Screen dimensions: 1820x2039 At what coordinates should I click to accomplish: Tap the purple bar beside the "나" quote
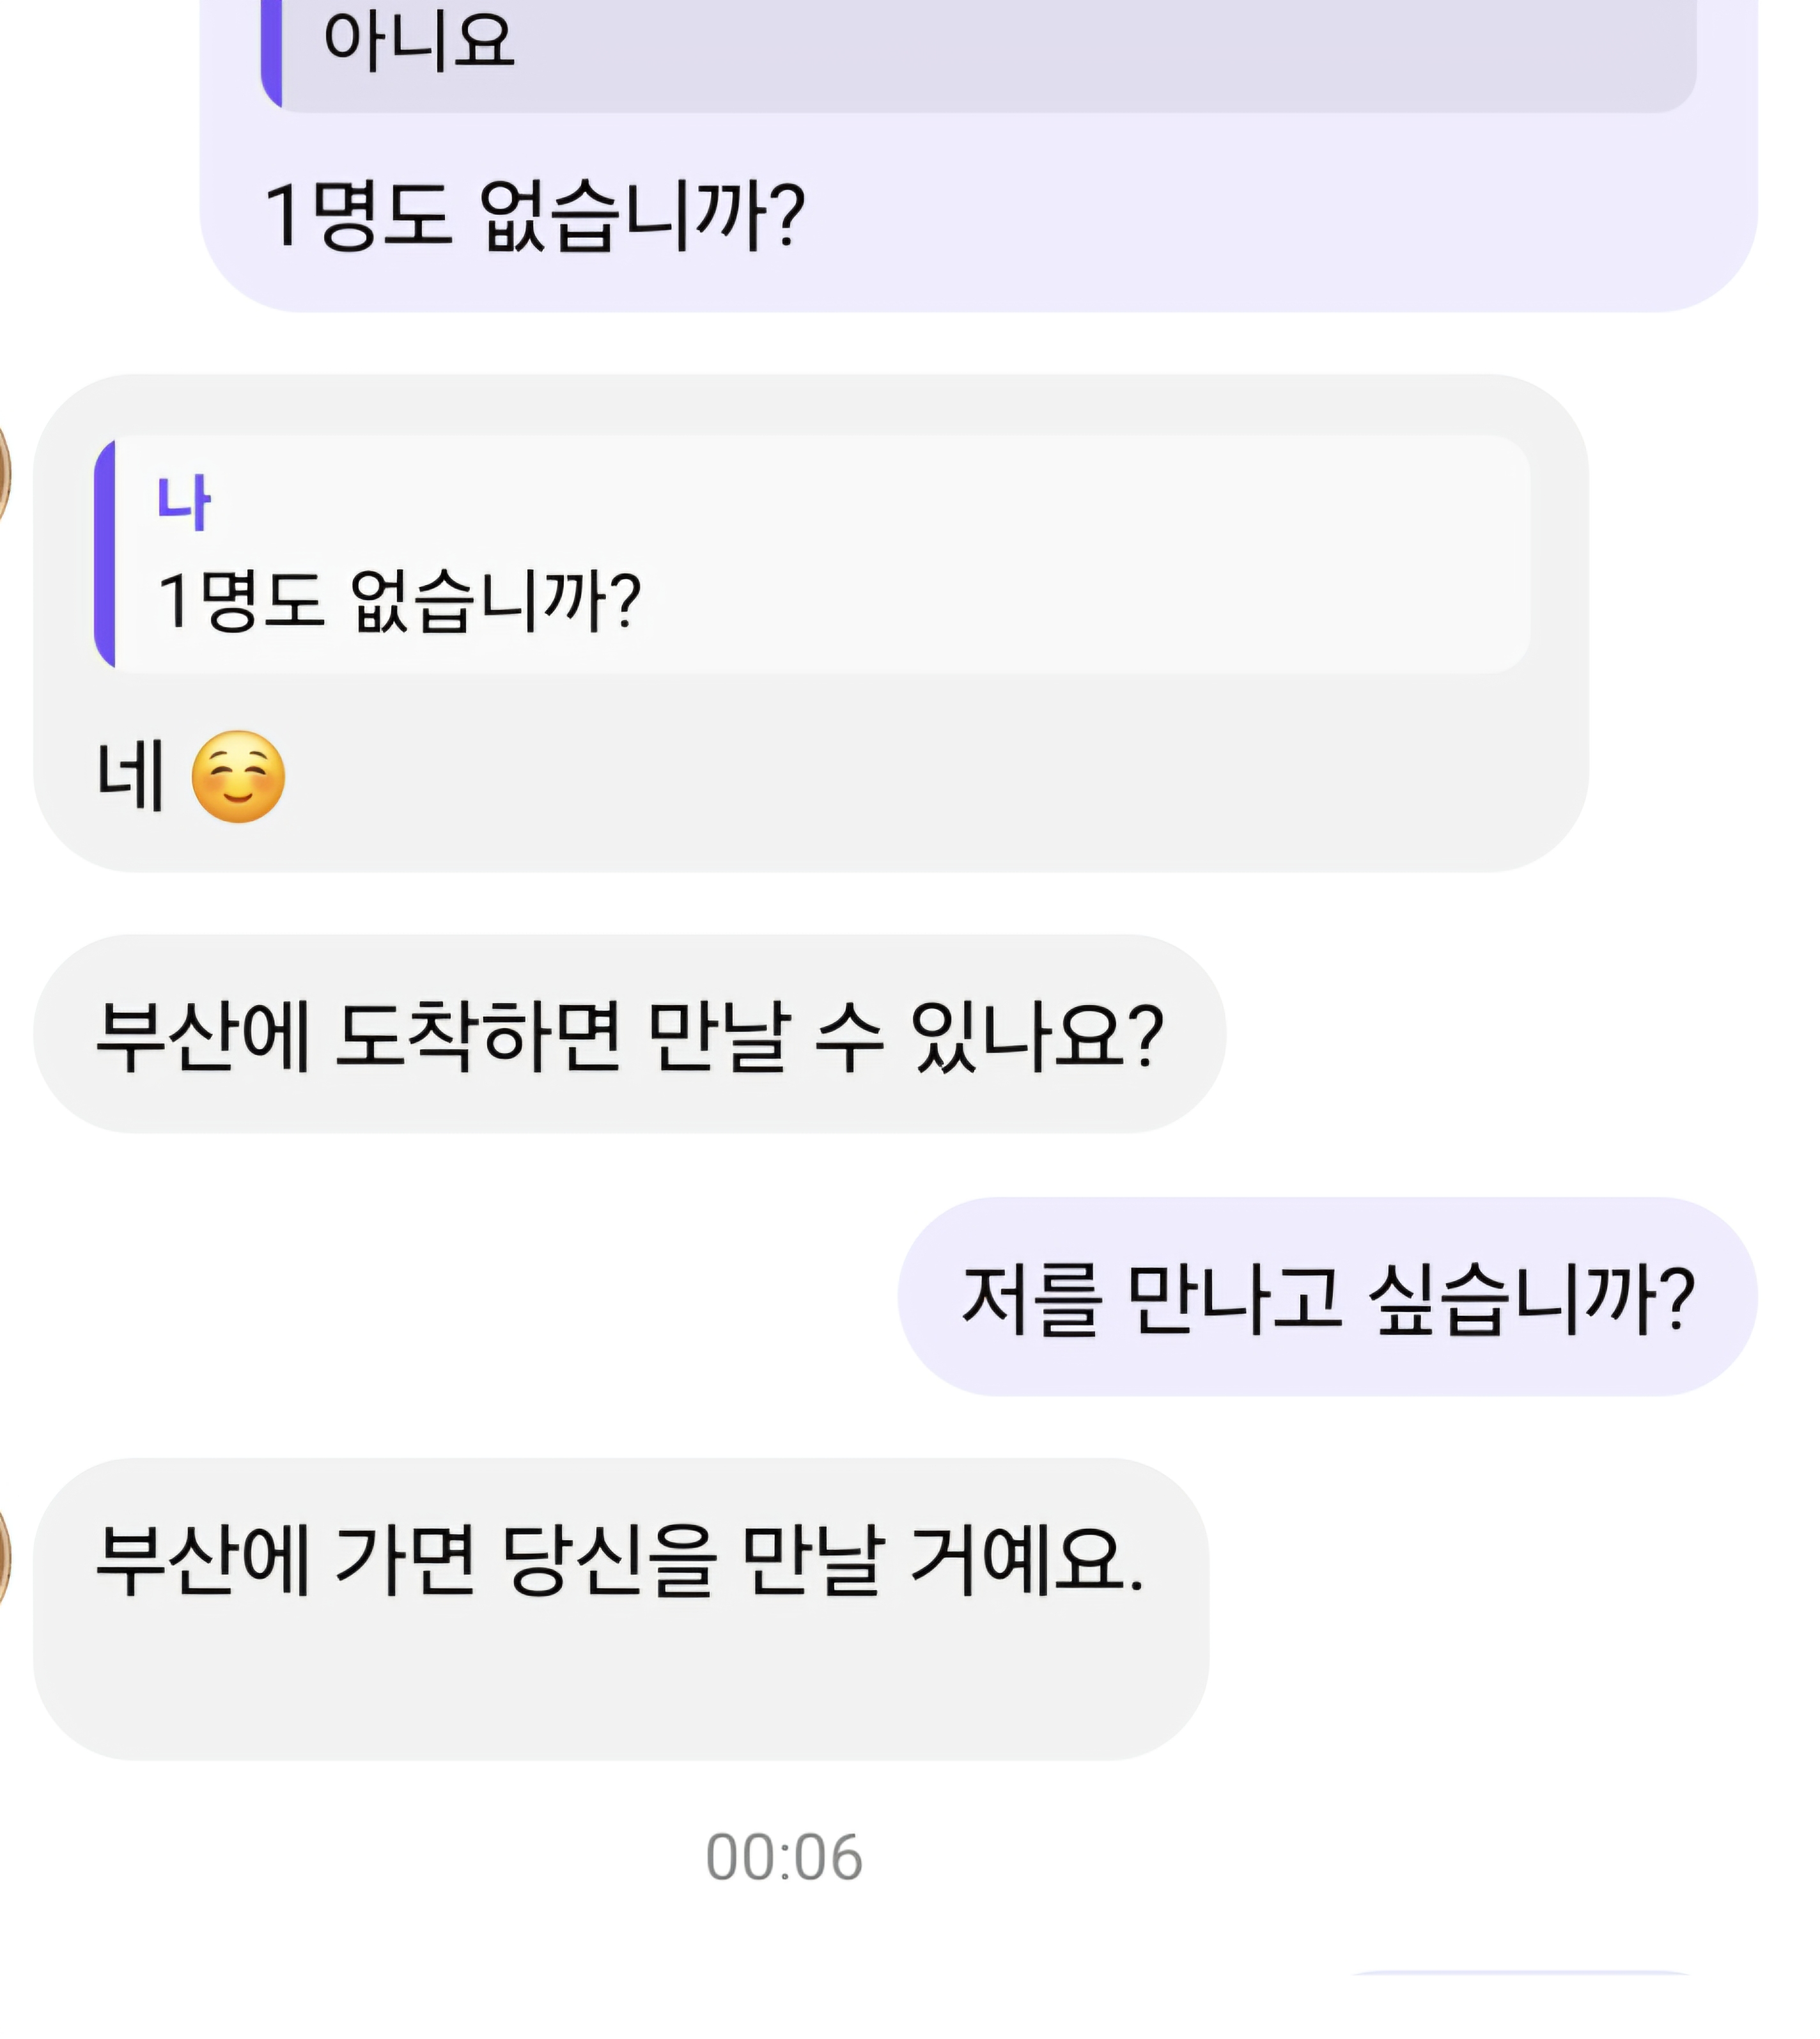point(105,553)
